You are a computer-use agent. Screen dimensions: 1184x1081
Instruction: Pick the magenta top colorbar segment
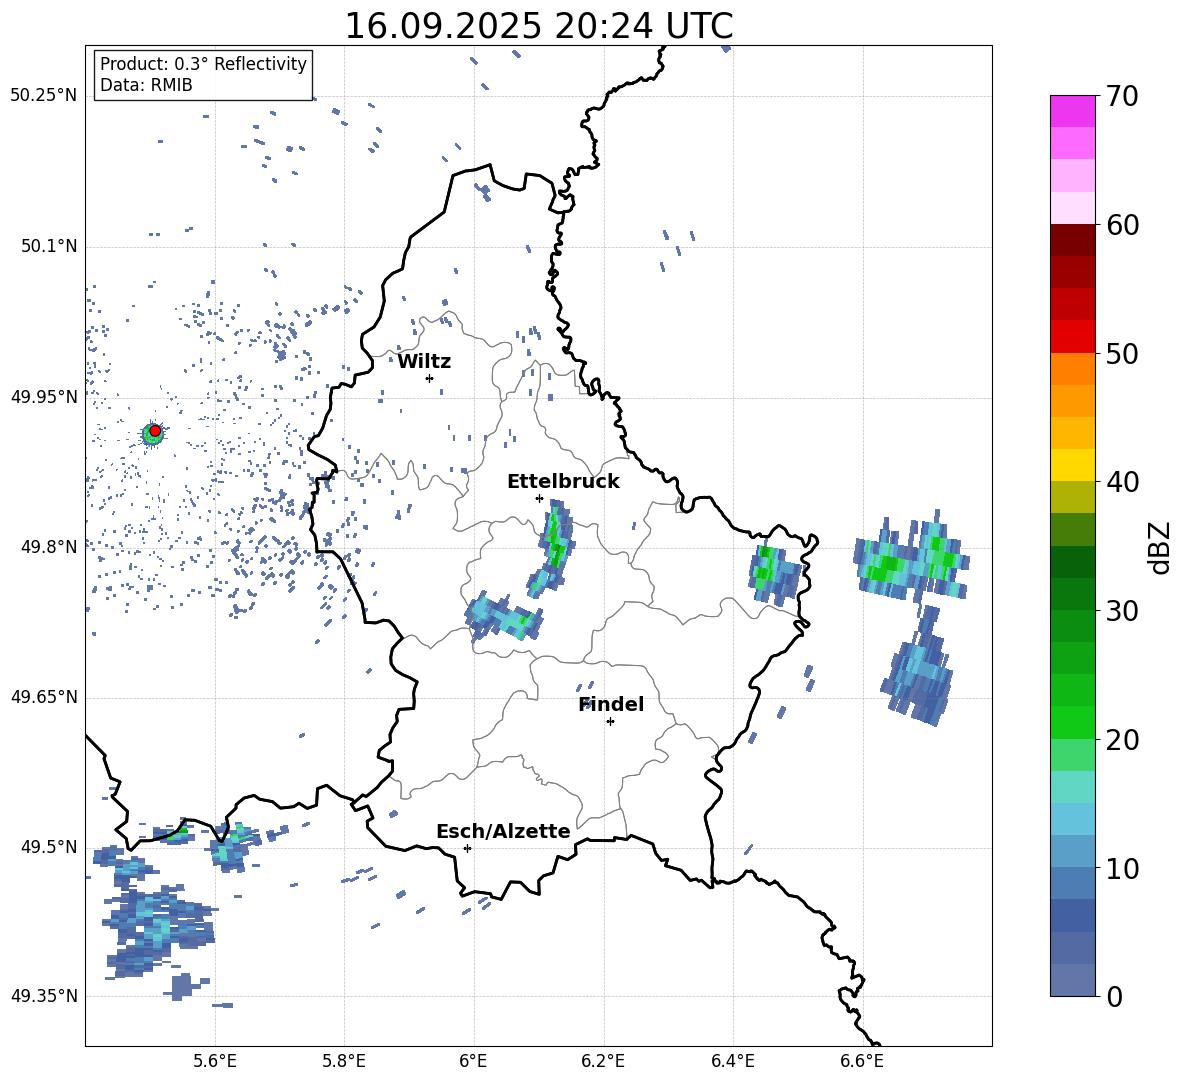pyautogui.click(x=1072, y=111)
